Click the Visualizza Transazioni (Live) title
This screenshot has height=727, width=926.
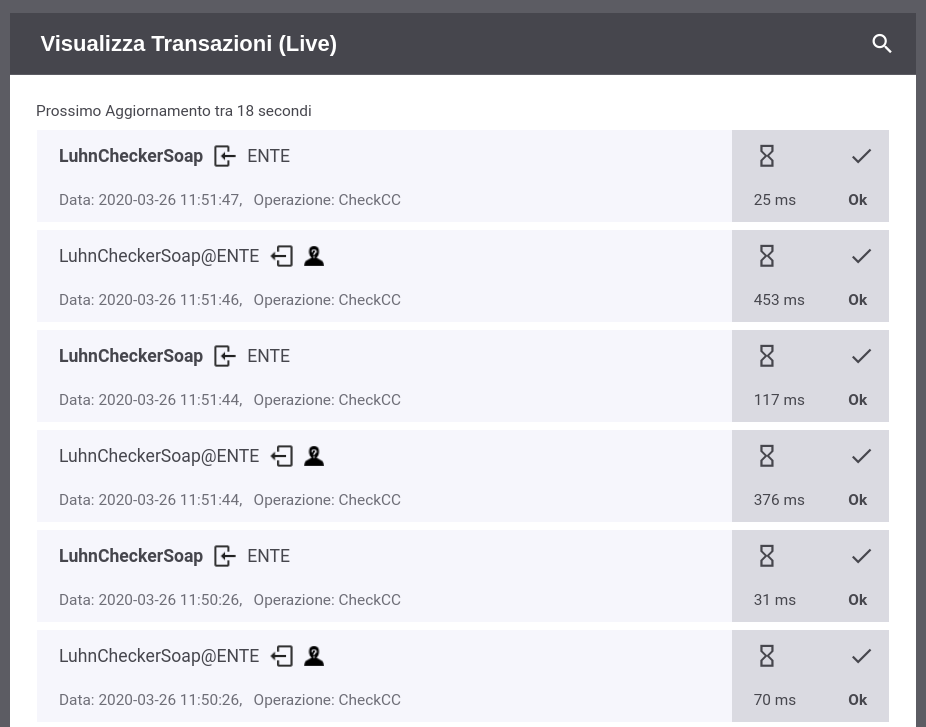pos(188,44)
